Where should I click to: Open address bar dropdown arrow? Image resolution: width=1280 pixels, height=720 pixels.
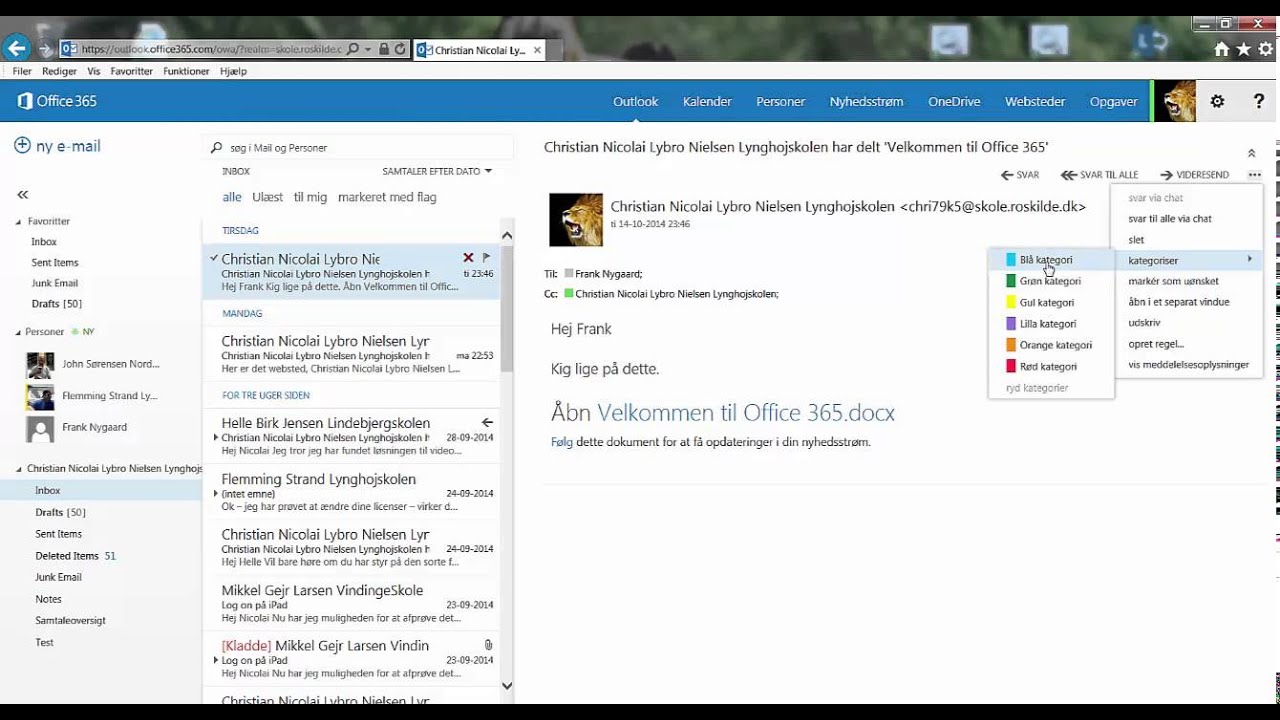coord(368,49)
